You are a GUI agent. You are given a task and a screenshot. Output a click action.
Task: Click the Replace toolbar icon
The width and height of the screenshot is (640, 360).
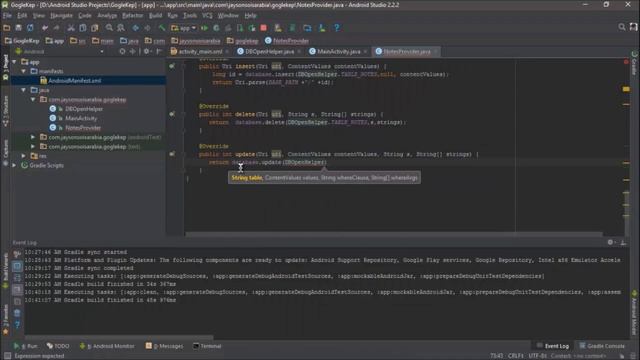[121, 28]
